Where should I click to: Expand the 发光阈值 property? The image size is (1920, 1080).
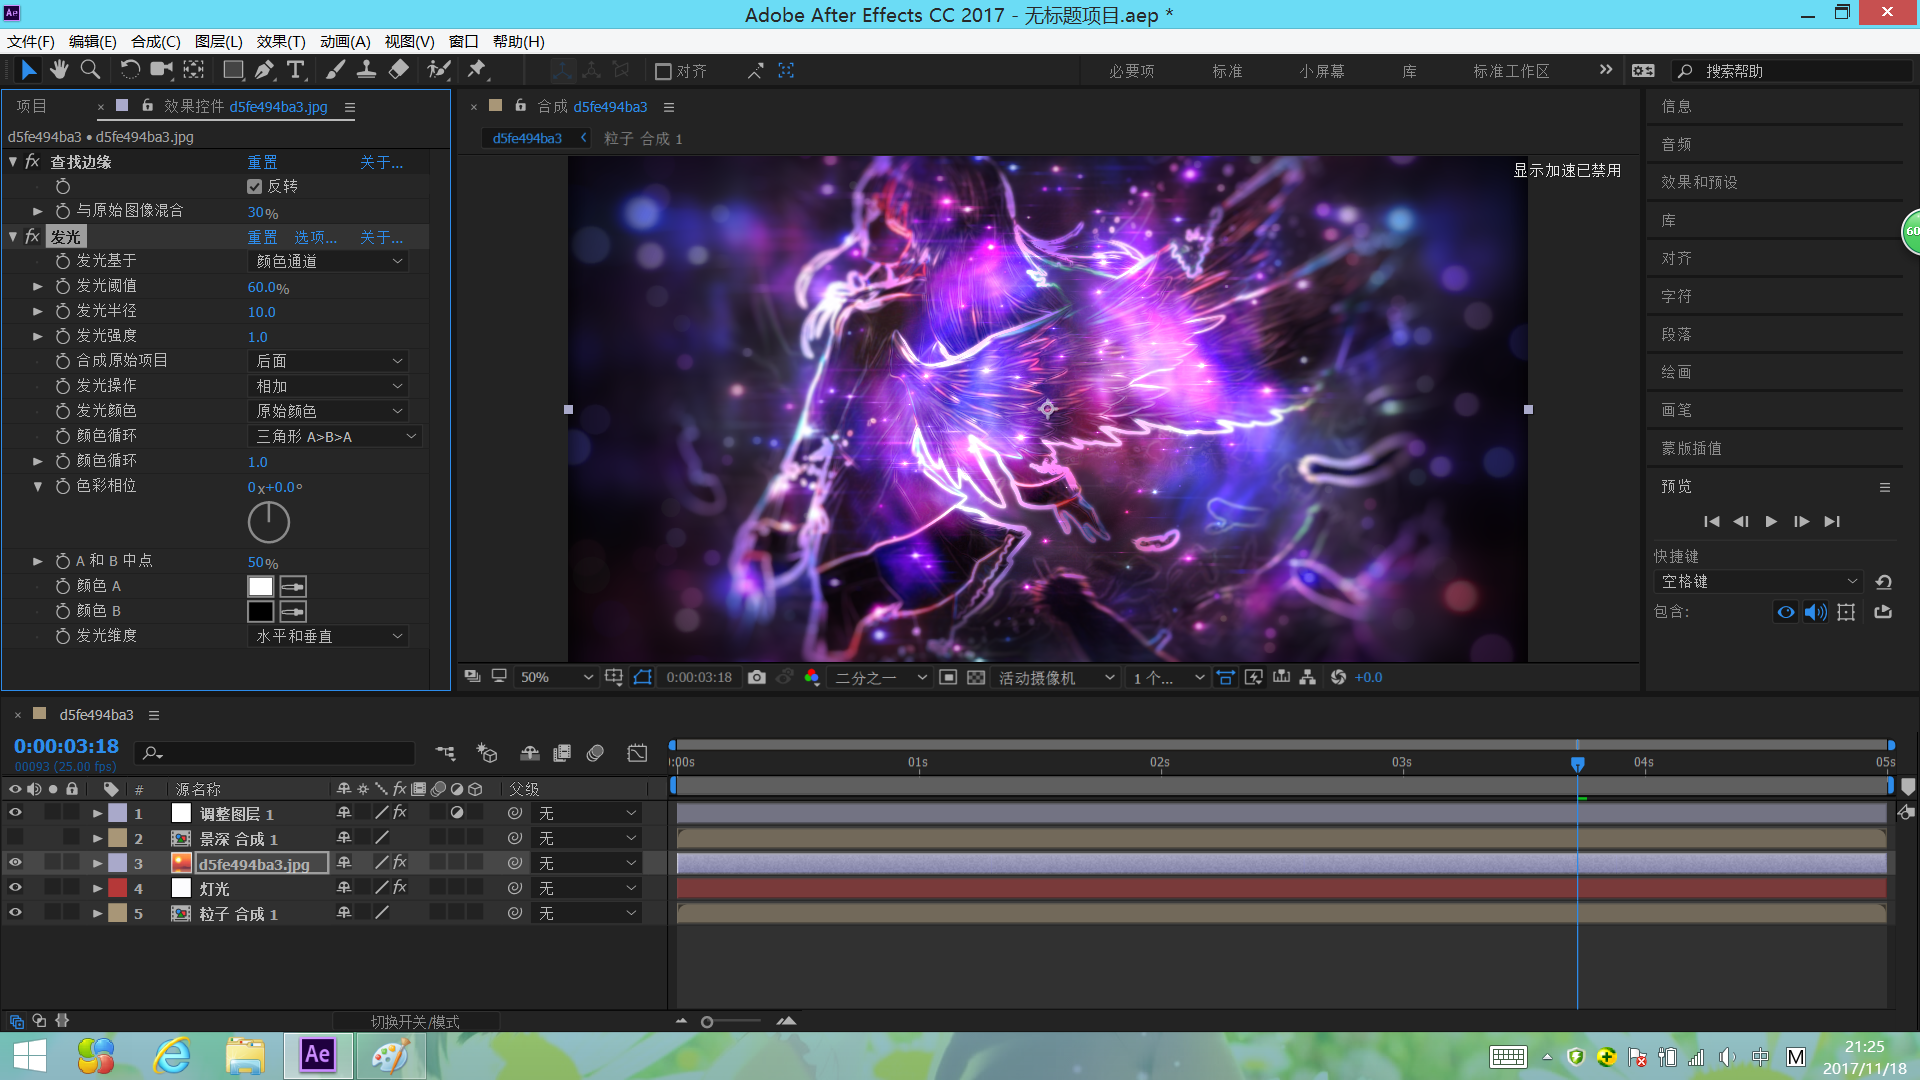coord(38,286)
